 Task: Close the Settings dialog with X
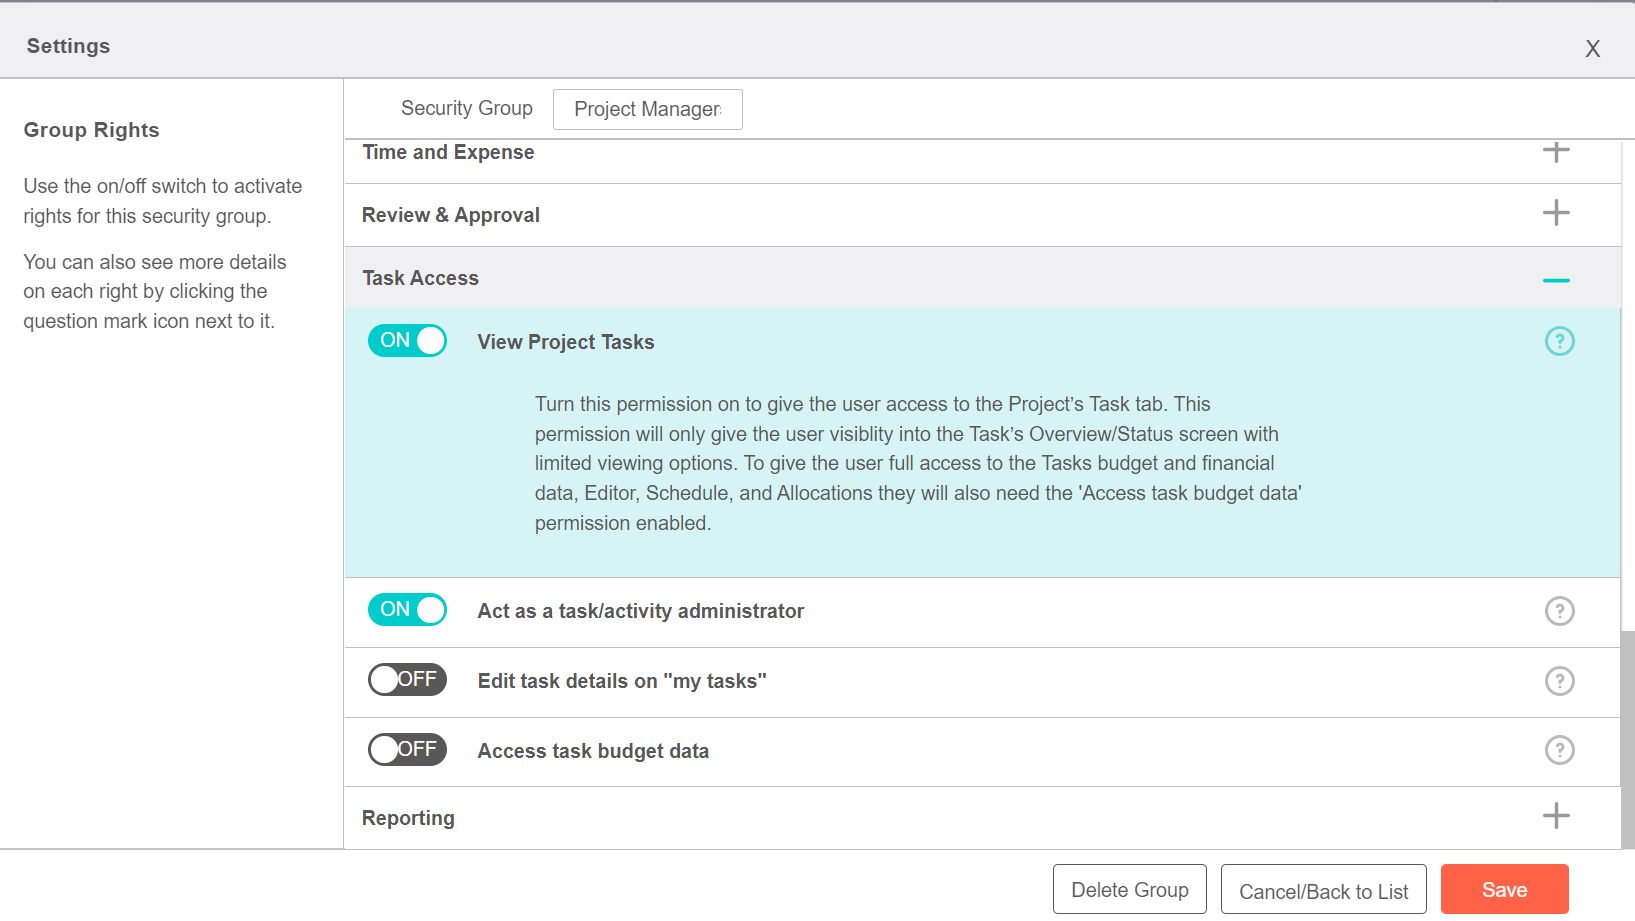click(1592, 48)
